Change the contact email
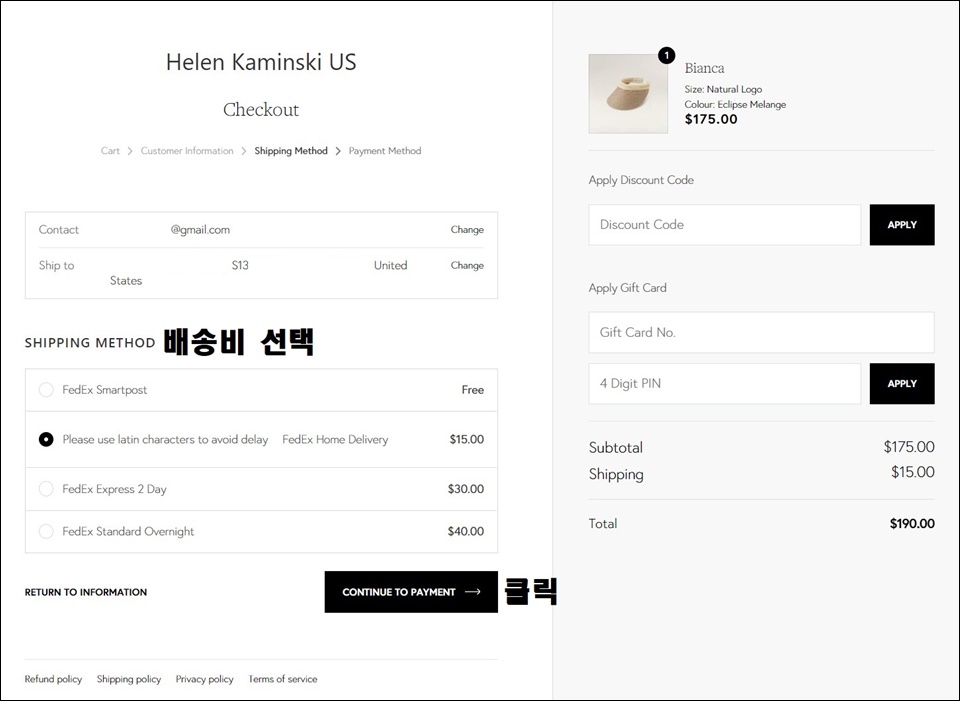960x701 pixels. pos(467,230)
